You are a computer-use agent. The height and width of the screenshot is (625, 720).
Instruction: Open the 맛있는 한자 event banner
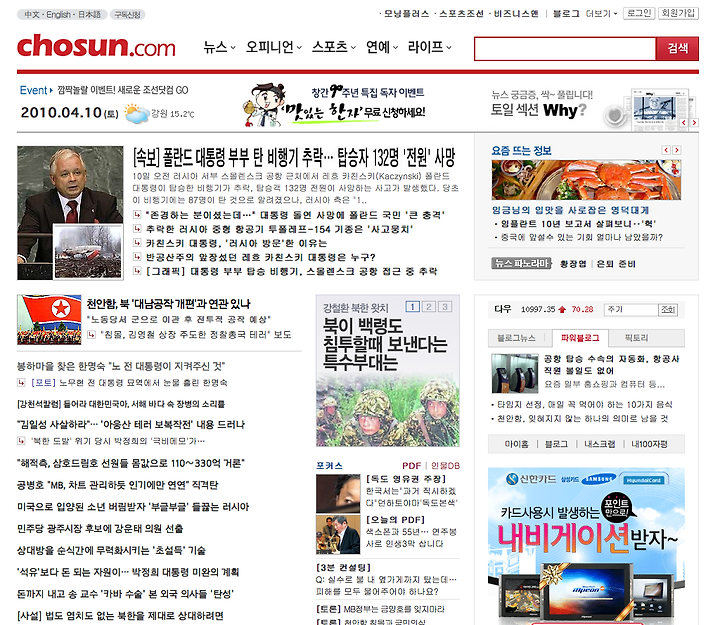(x=334, y=105)
